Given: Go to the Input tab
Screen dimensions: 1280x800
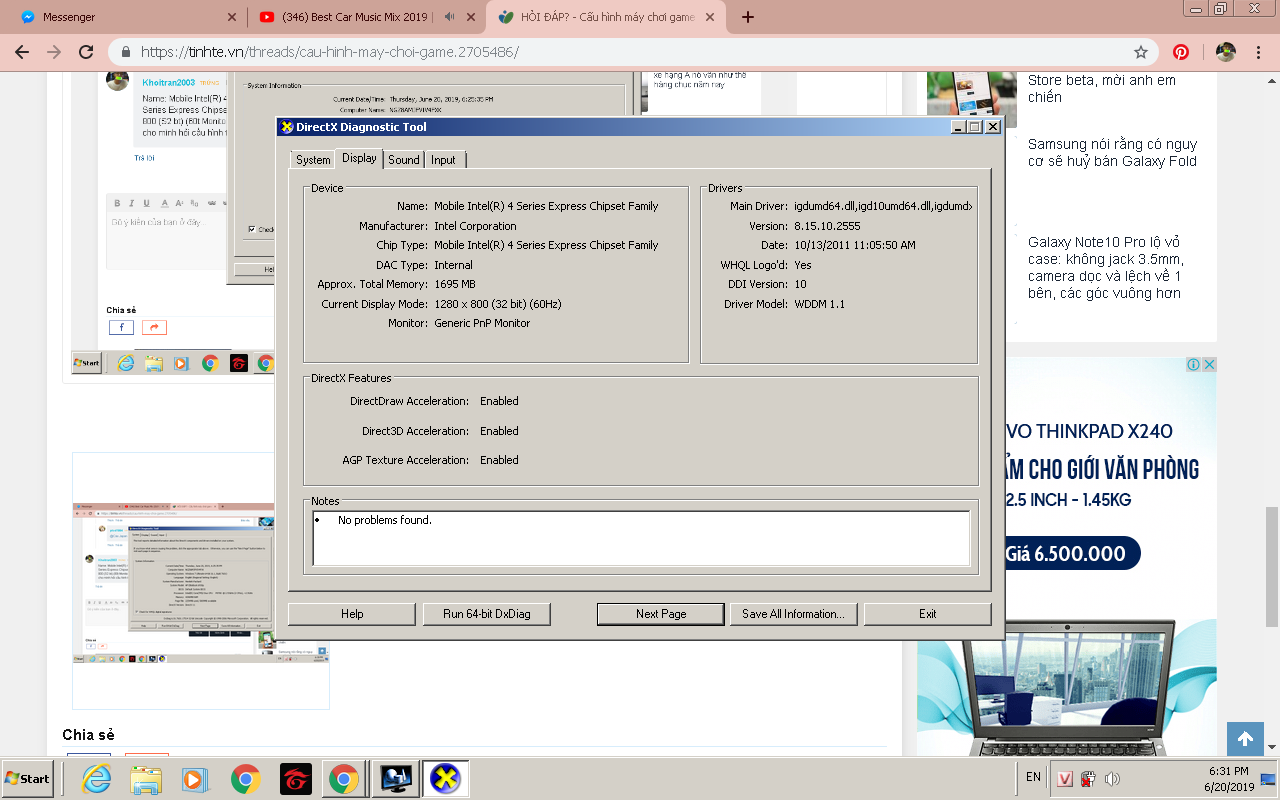Looking at the screenshot, I should (444, 160).
